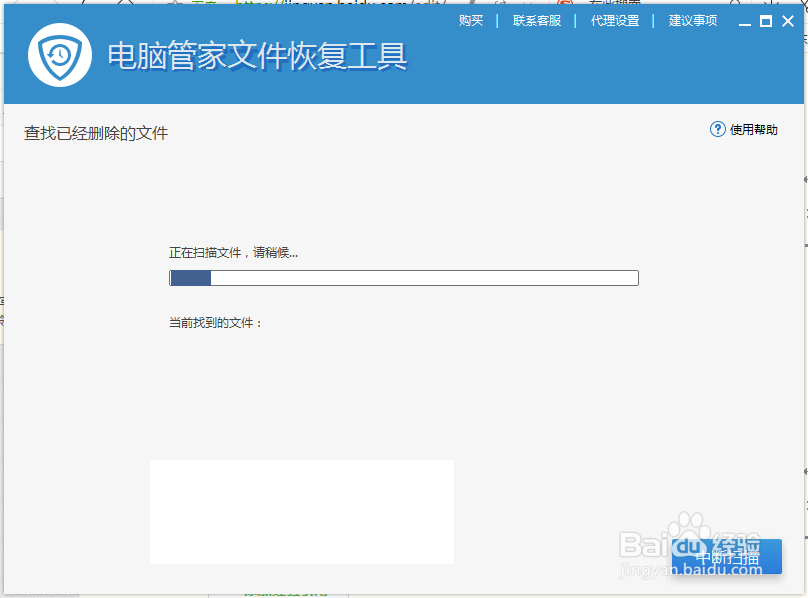
Task: Maximize the recovery tool window
Action: 766,21
